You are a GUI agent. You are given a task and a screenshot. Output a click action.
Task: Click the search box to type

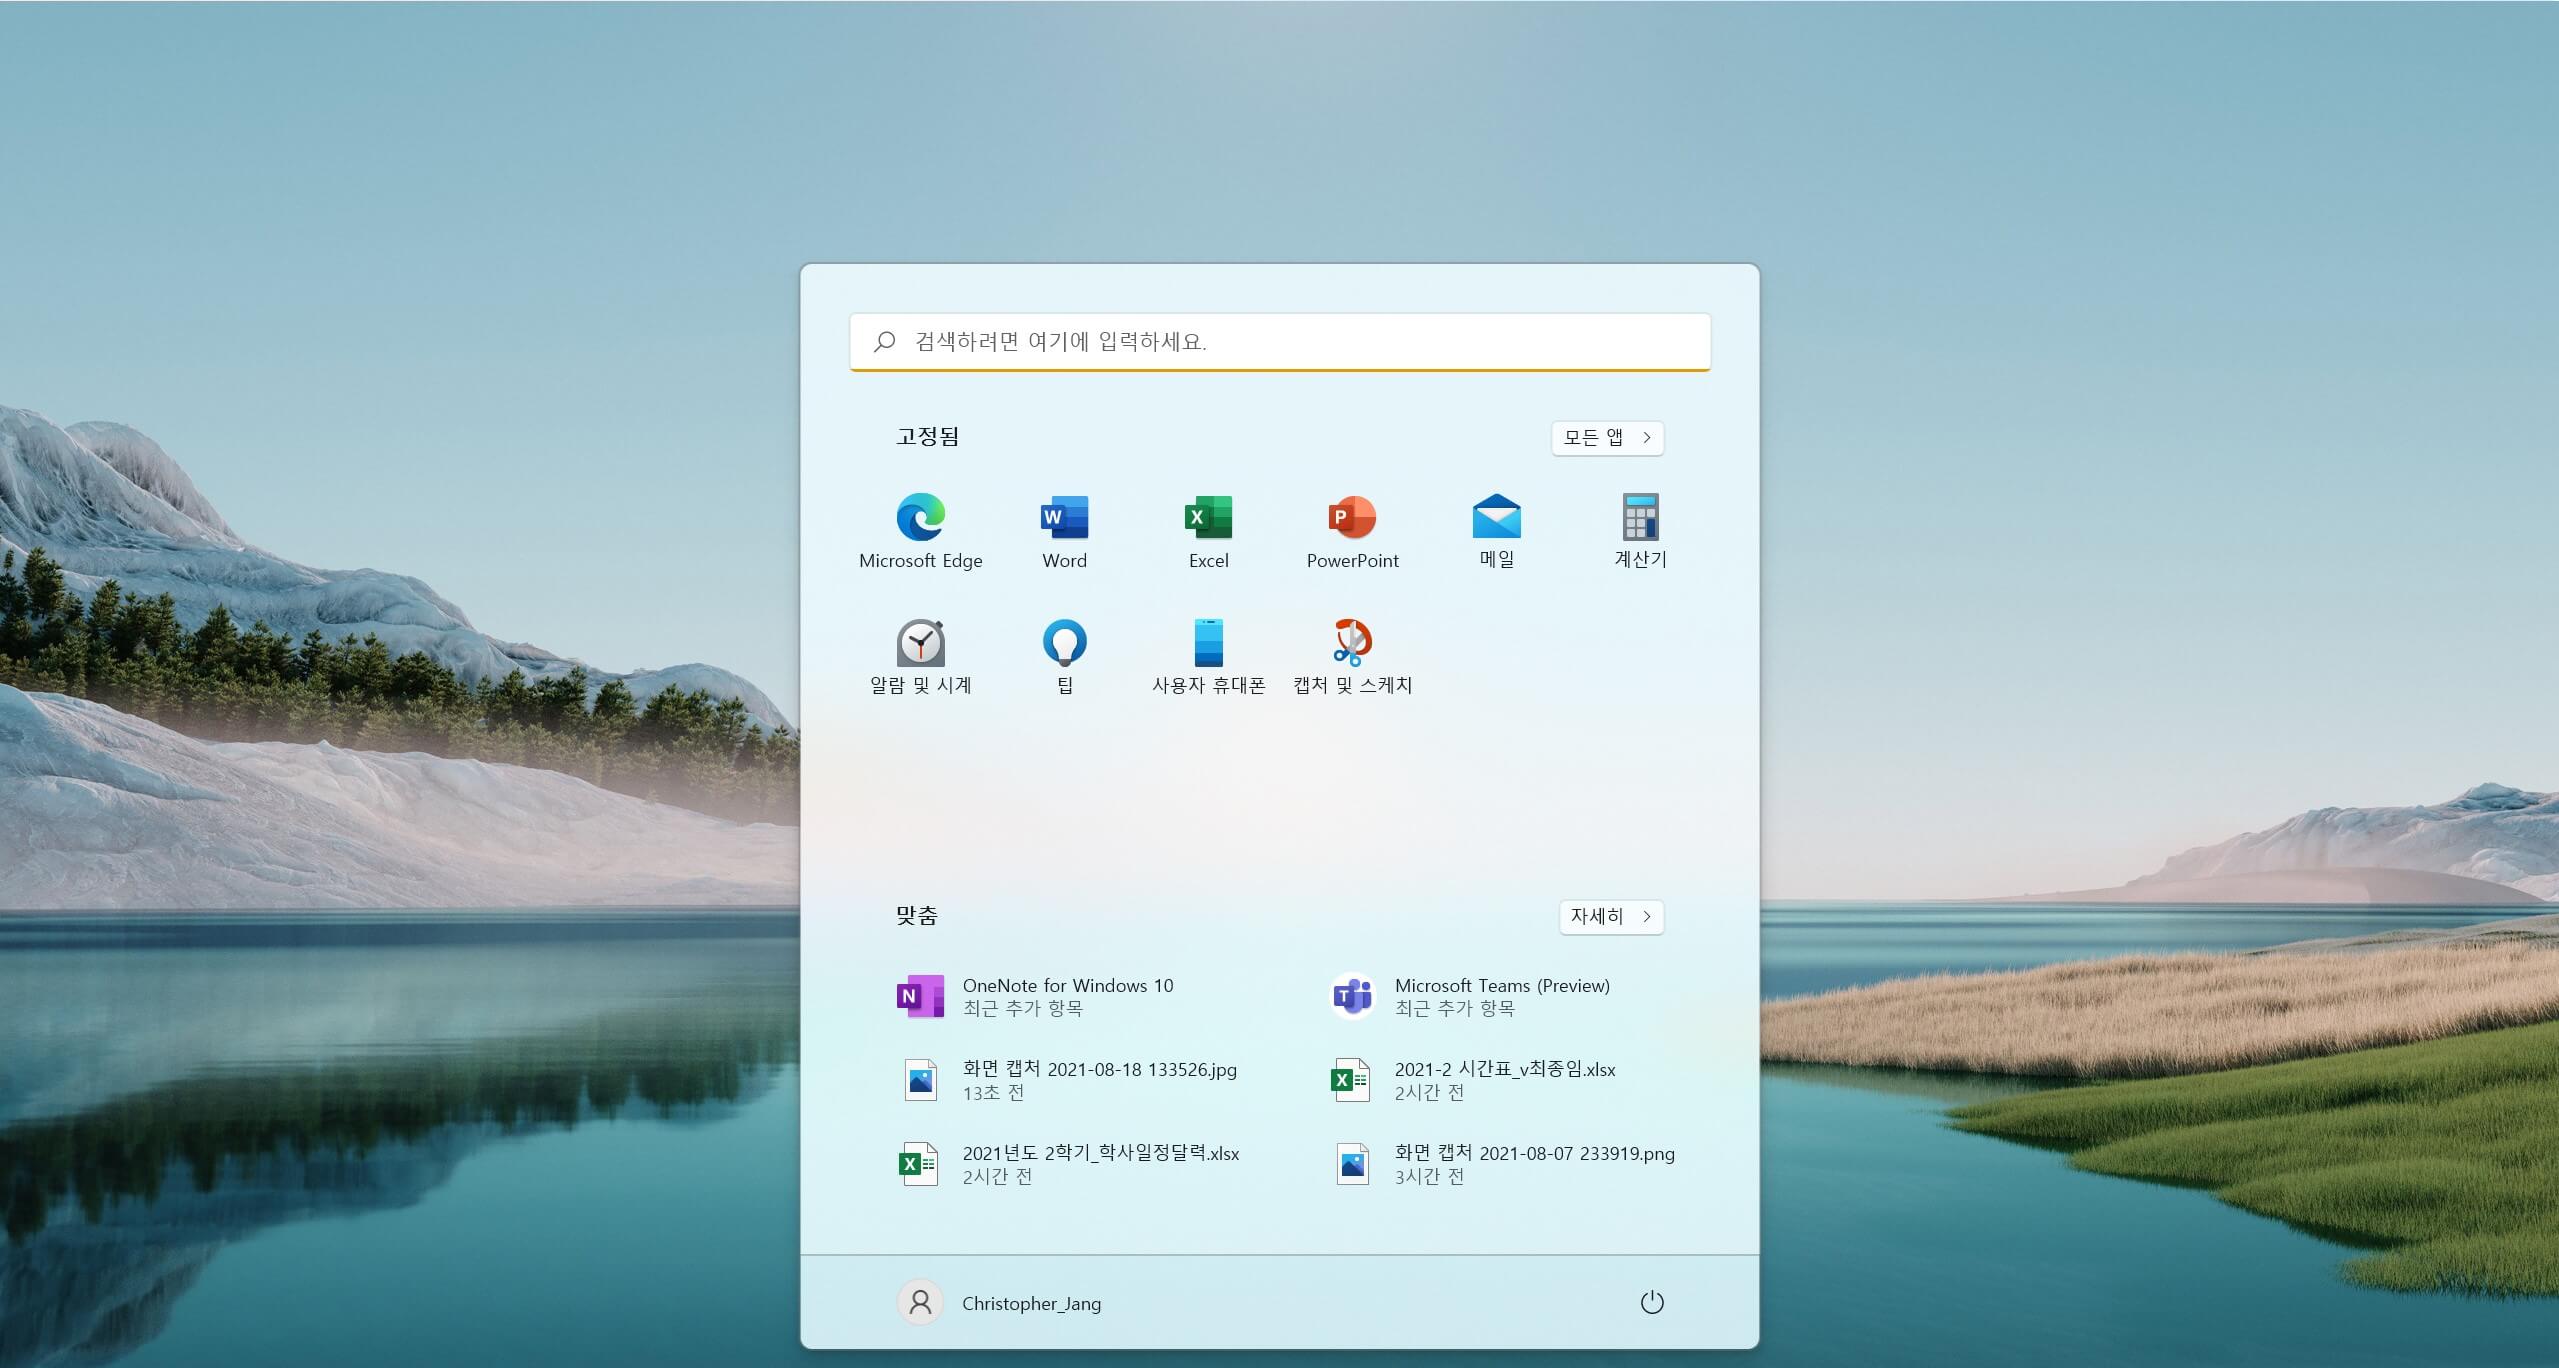click(1280, 342)
